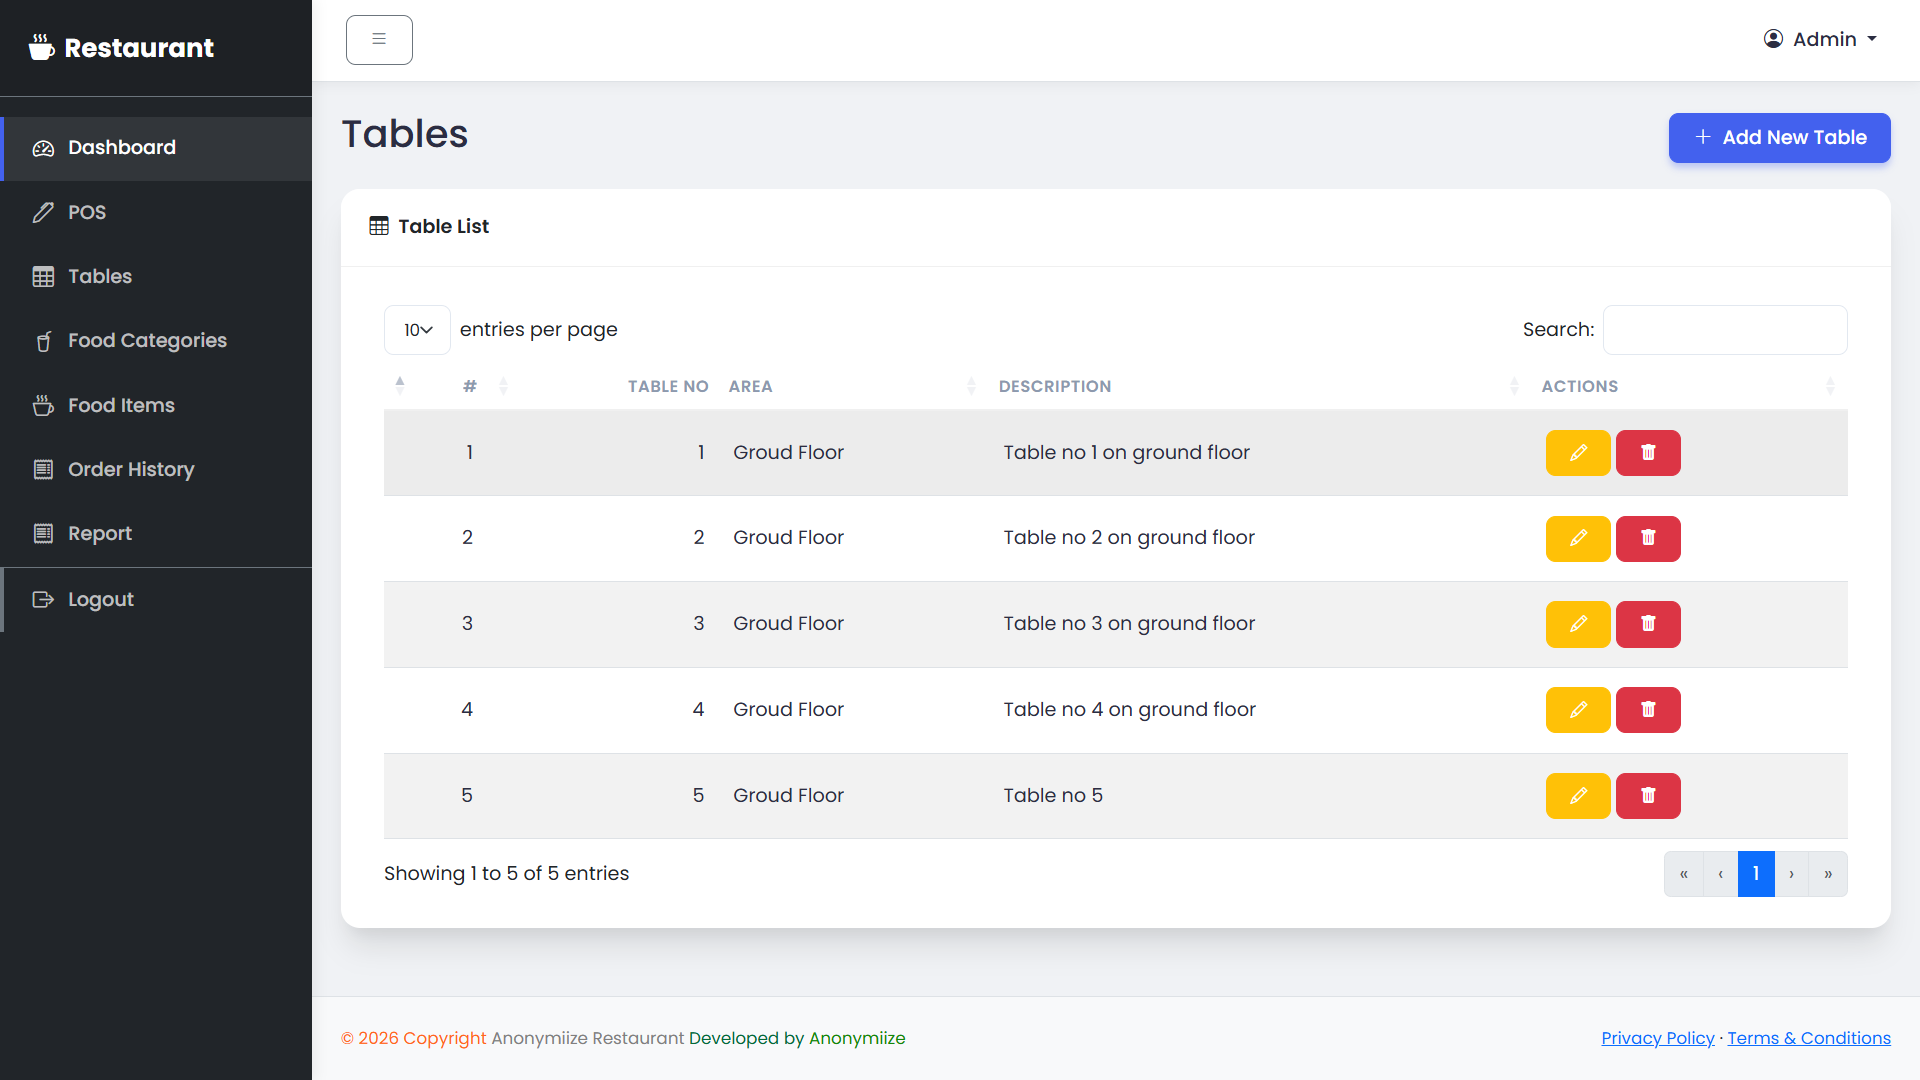
Task: Edit table 1 with the pencil button
Action: (1578, 453)
